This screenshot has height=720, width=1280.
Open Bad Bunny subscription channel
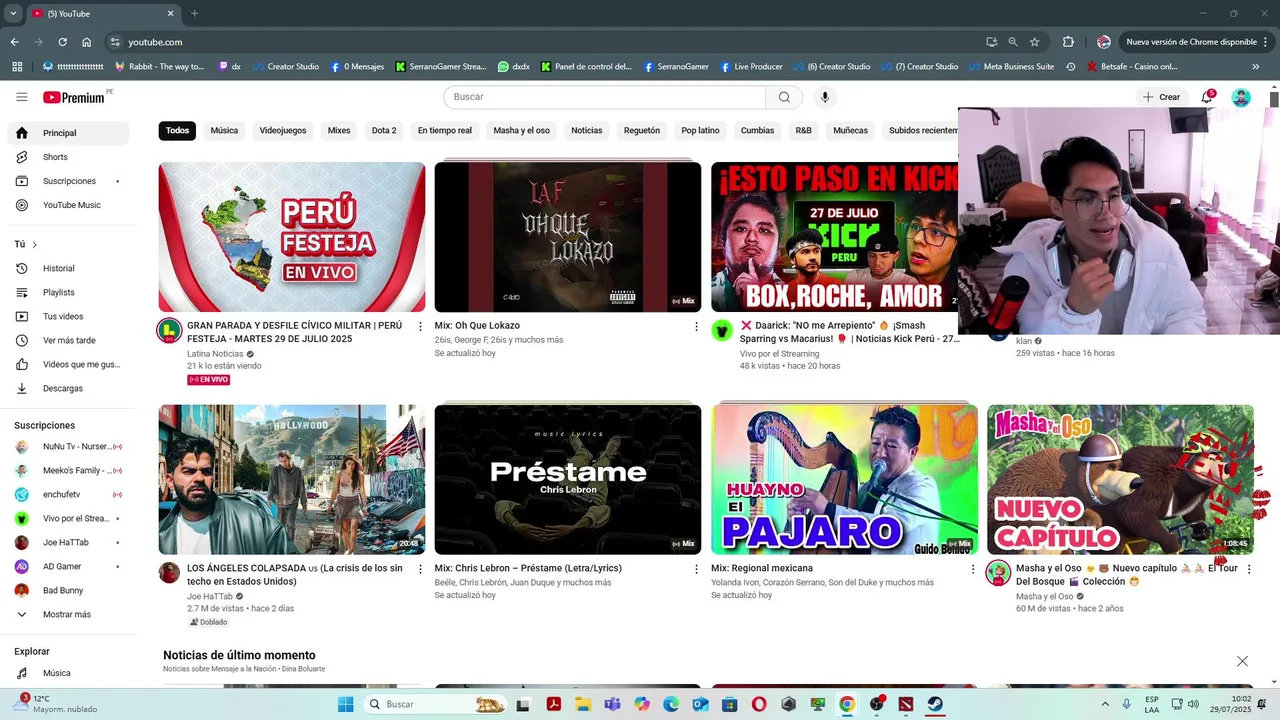[x=68, y=590]
